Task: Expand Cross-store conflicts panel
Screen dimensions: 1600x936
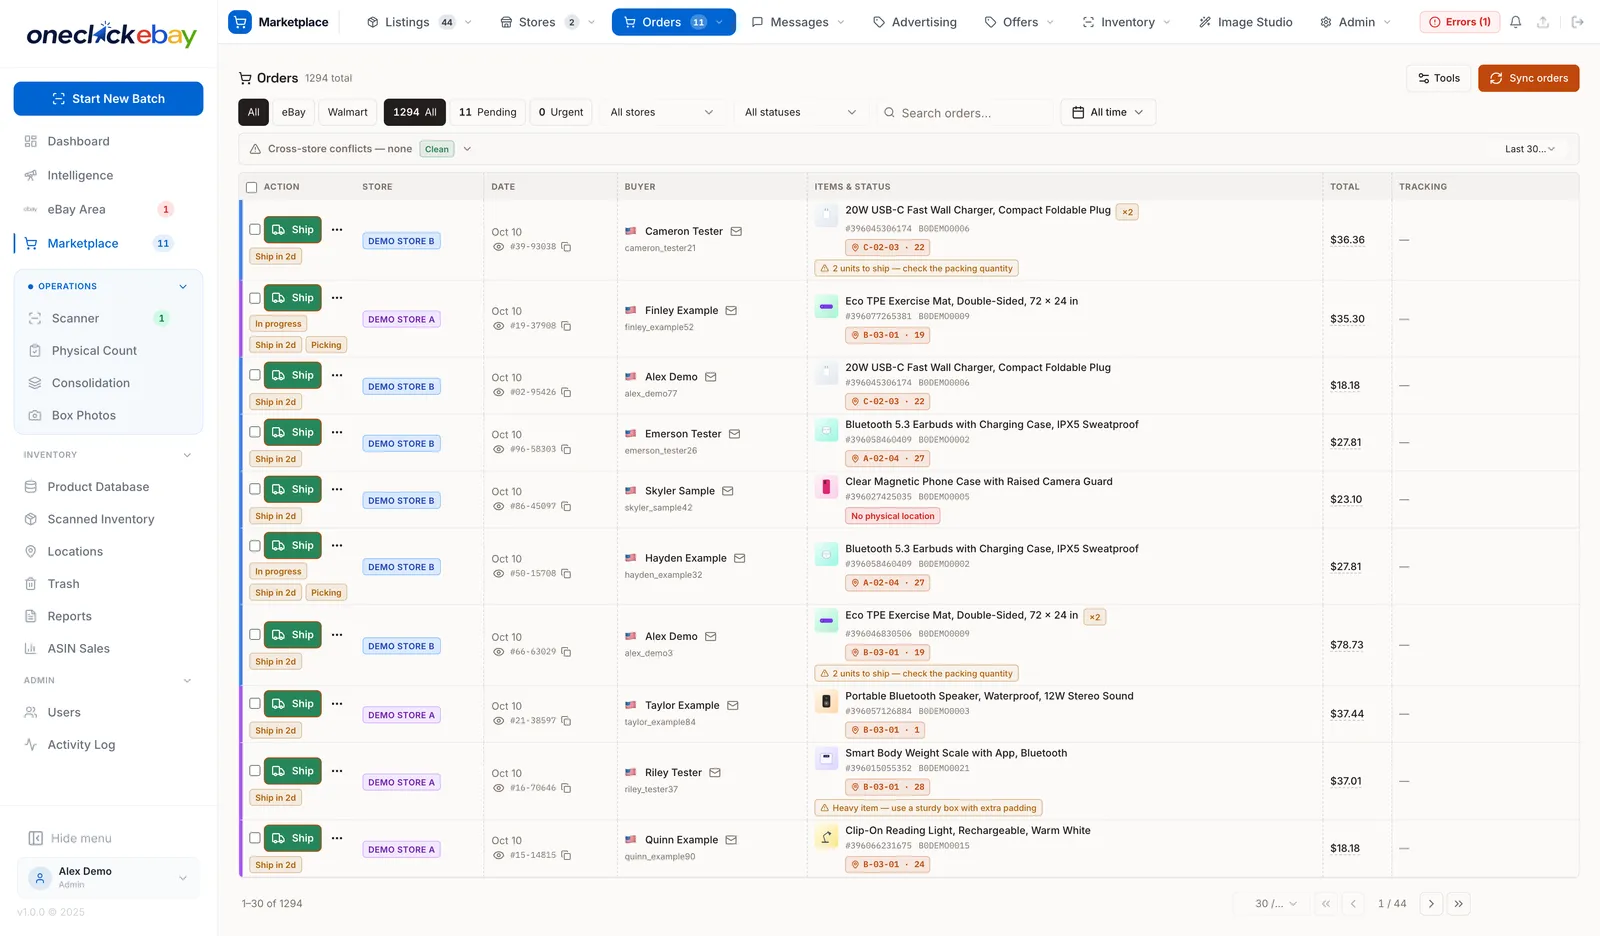Action: [467, 149]
